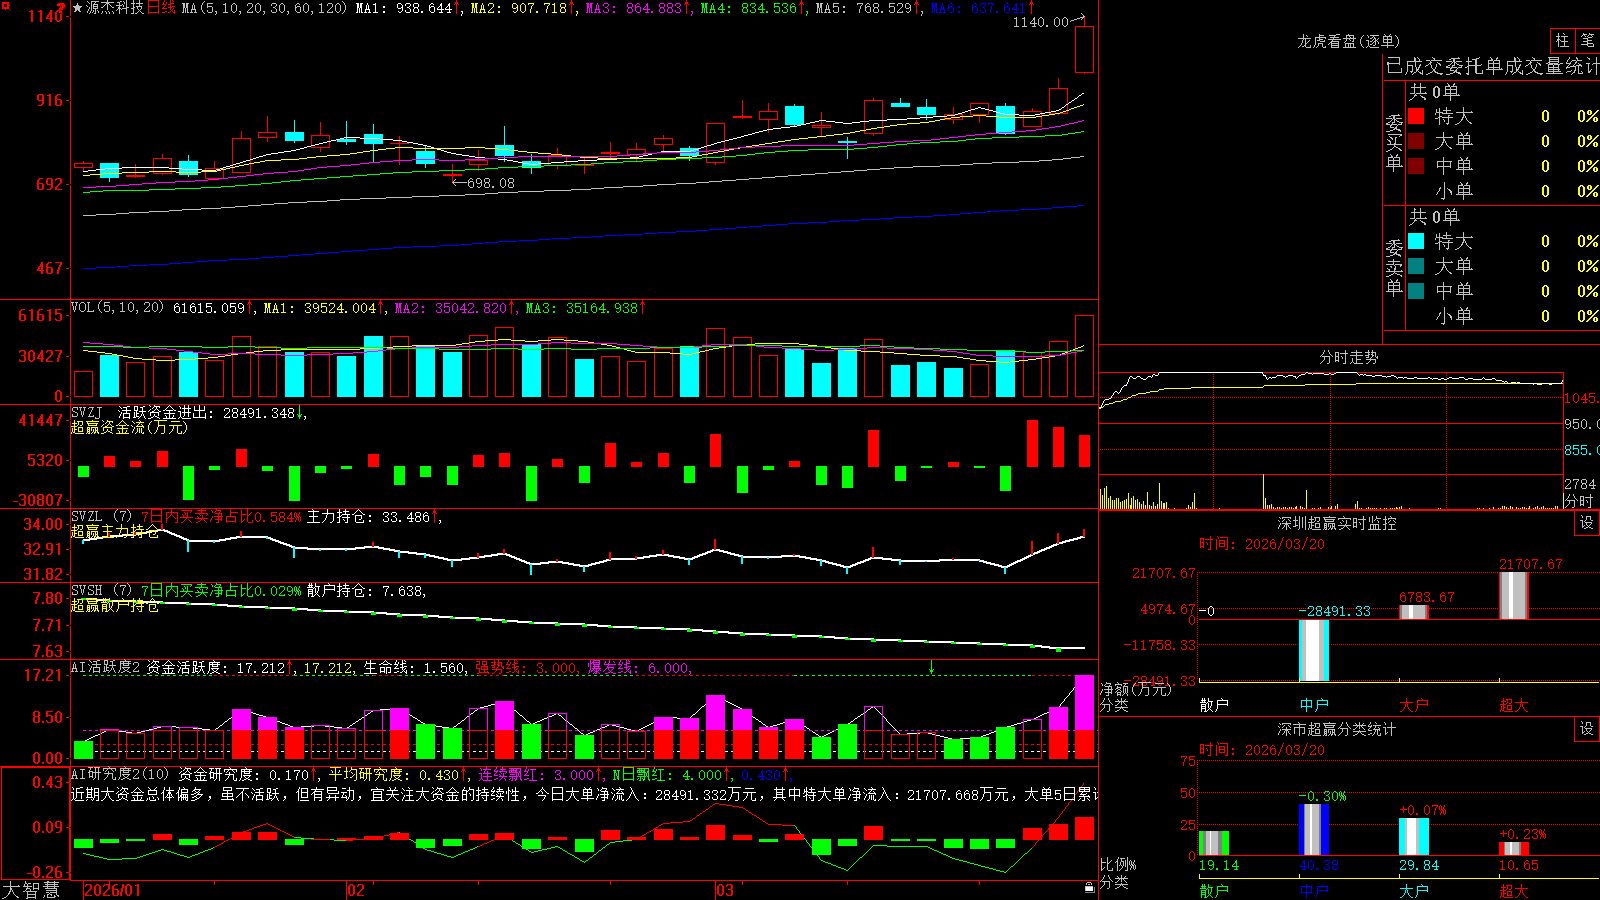Click the 源杰科技 stock name

coord(115,8)
